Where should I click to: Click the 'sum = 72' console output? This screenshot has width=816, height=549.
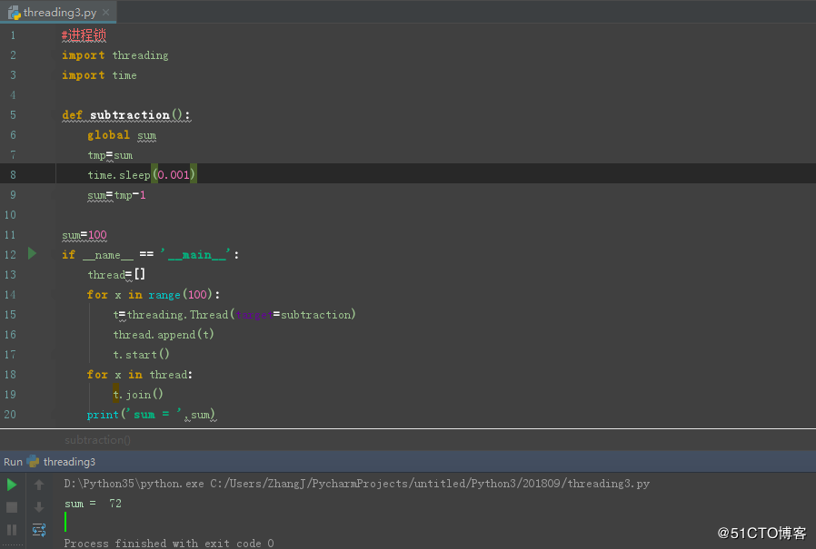pos(93,503)
